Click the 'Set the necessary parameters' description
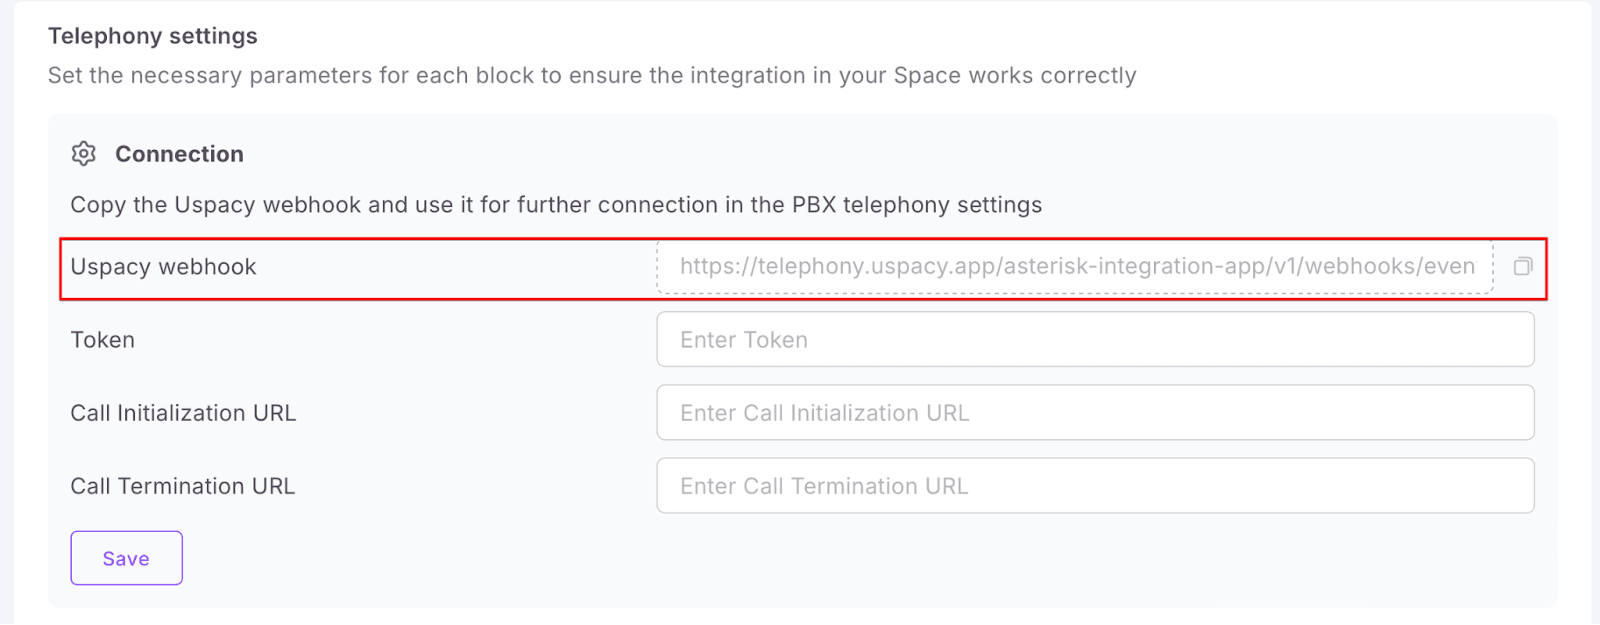 tap(592, 76)
